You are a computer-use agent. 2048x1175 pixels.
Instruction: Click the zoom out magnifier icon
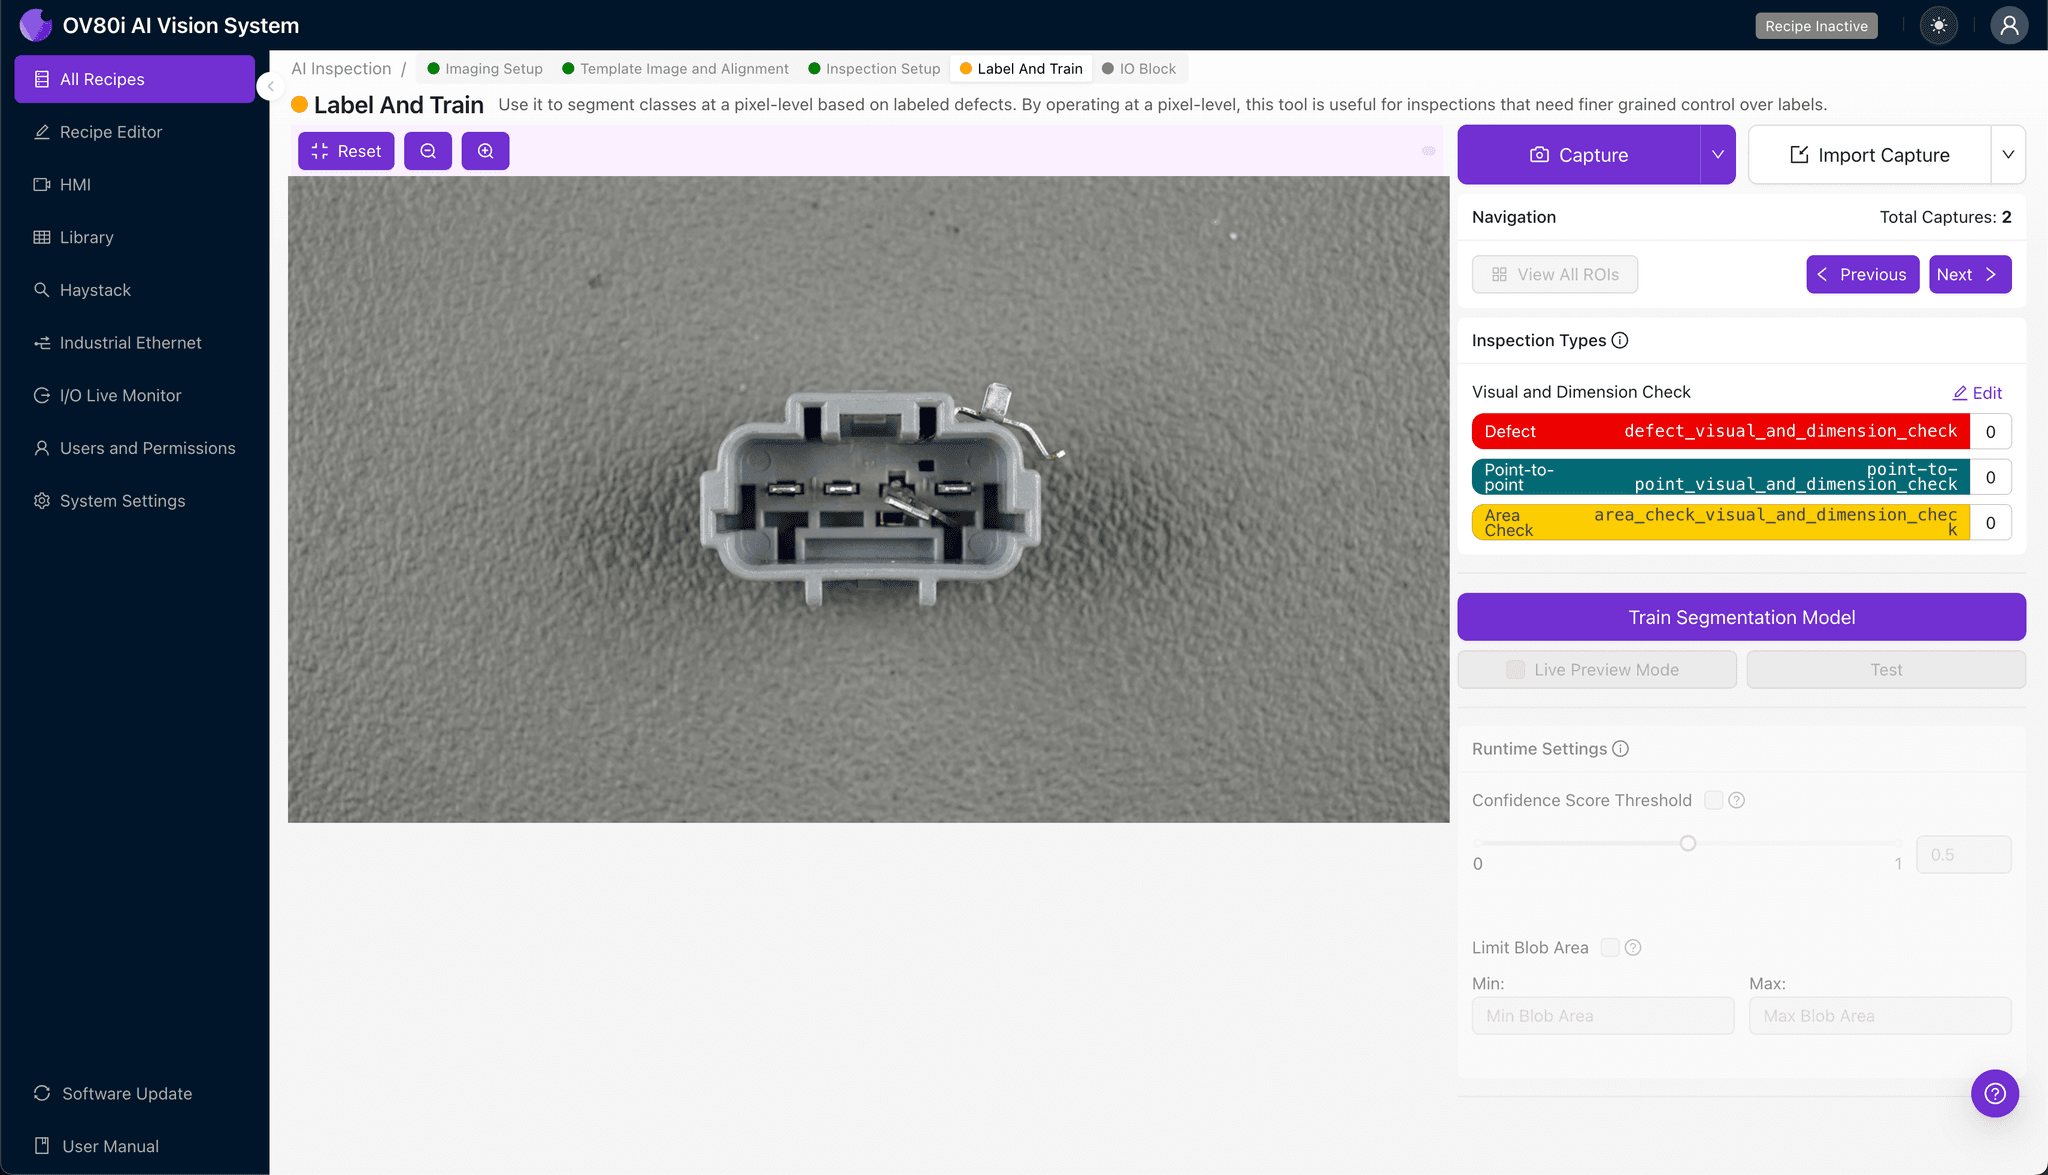pos(428,151)
